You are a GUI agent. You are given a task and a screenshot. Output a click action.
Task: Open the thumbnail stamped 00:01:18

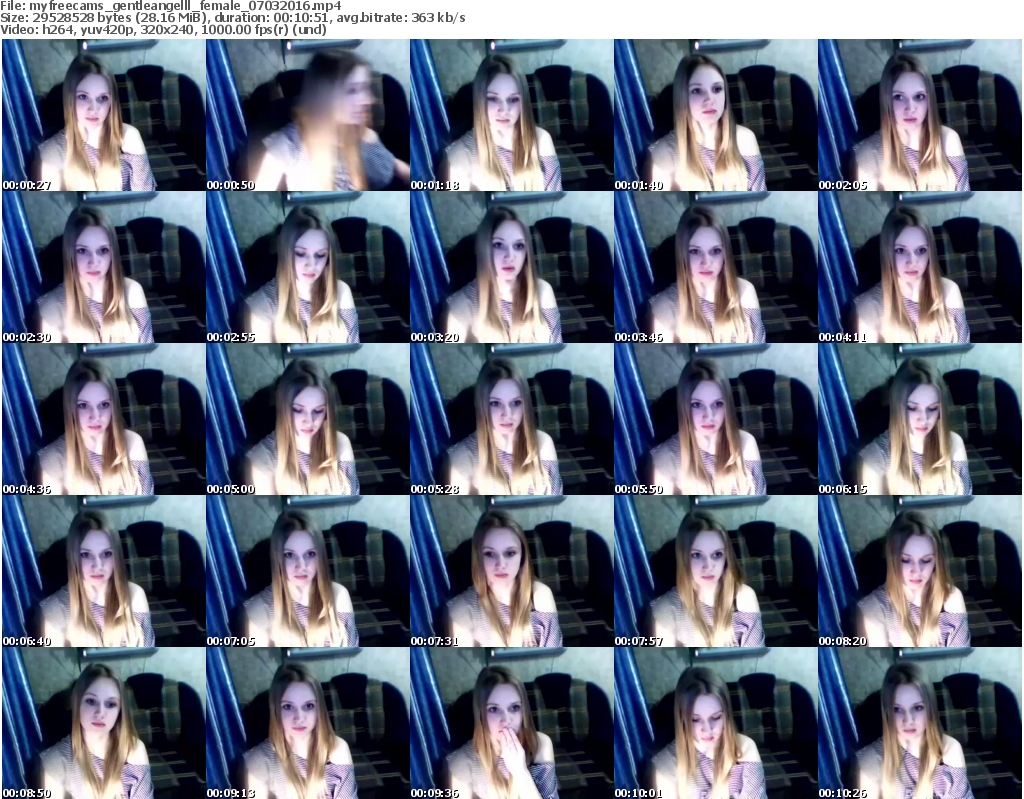coord(511,116)
